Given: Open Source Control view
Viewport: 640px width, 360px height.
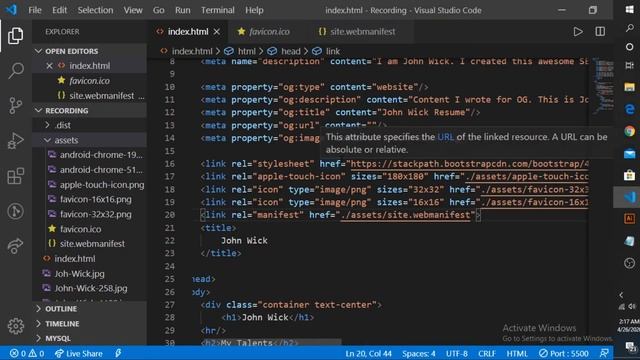Looking at the screenshot, I should pos(16,106).
